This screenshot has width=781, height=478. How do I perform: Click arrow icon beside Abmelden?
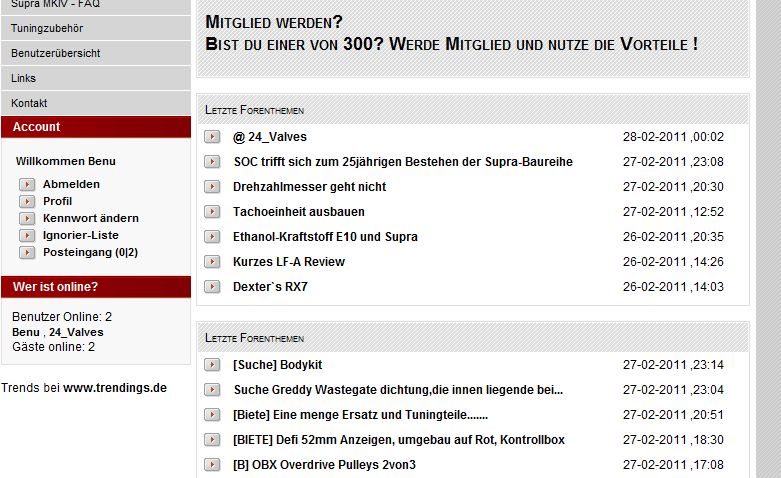(27, 184)
